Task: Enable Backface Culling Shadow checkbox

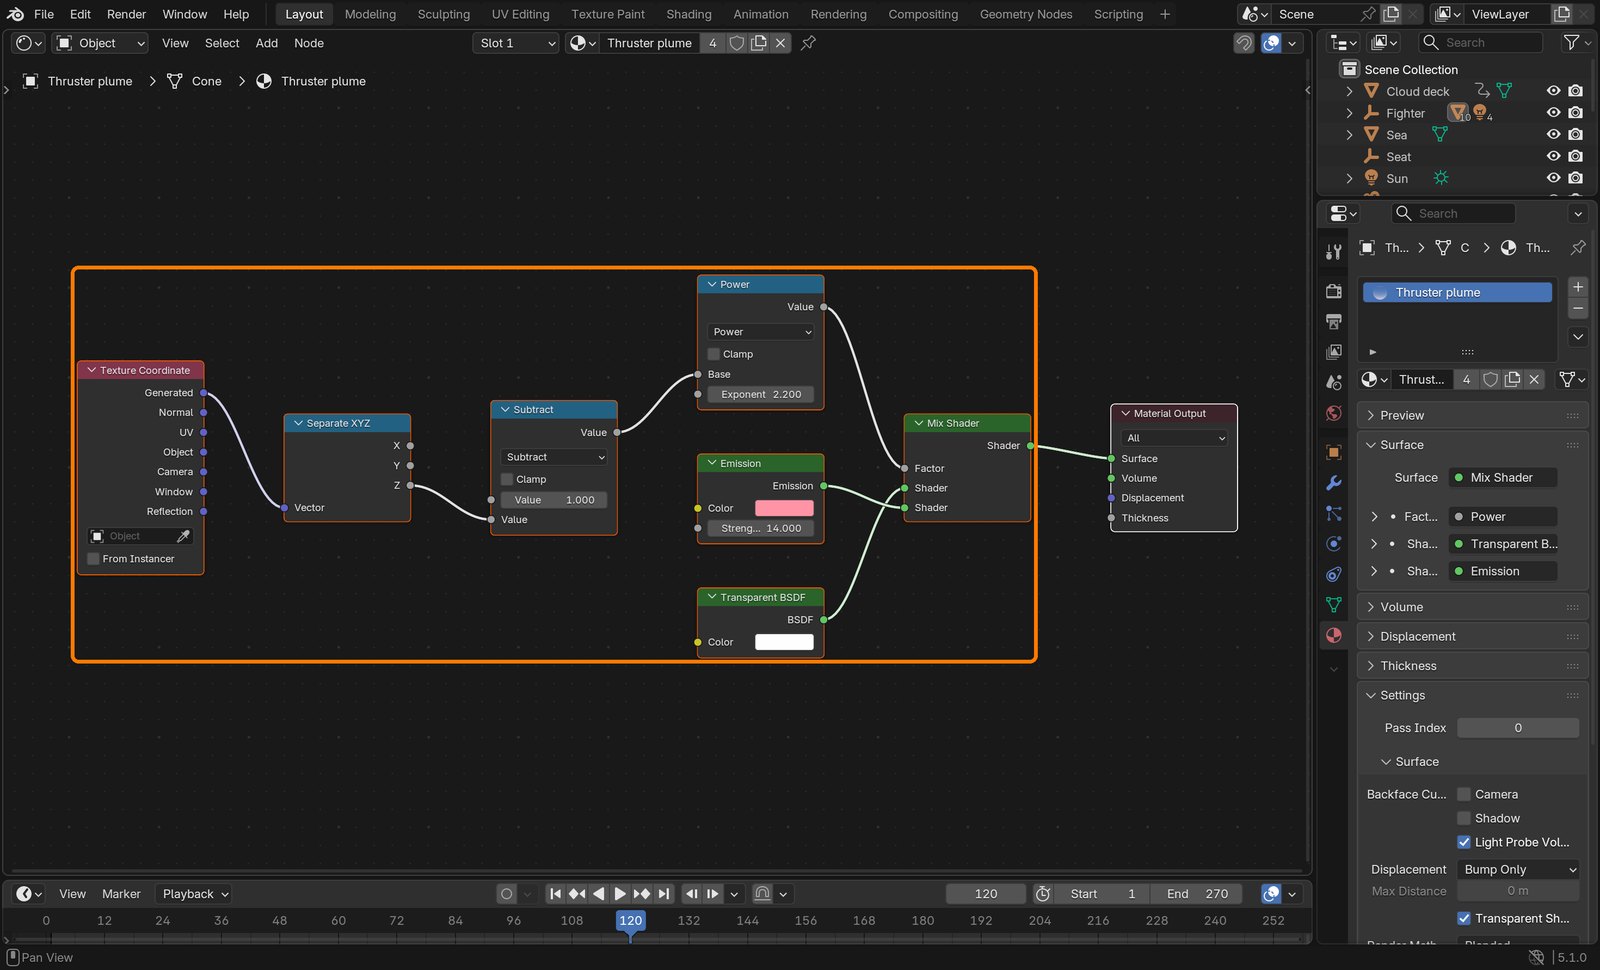Action: pyautogui.click(x=1464, y=818)
